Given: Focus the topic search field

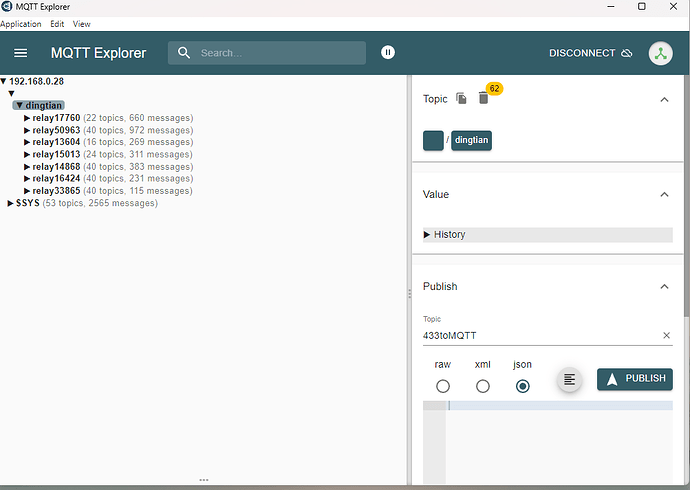Looking at the screenshot, I should 280,53.
